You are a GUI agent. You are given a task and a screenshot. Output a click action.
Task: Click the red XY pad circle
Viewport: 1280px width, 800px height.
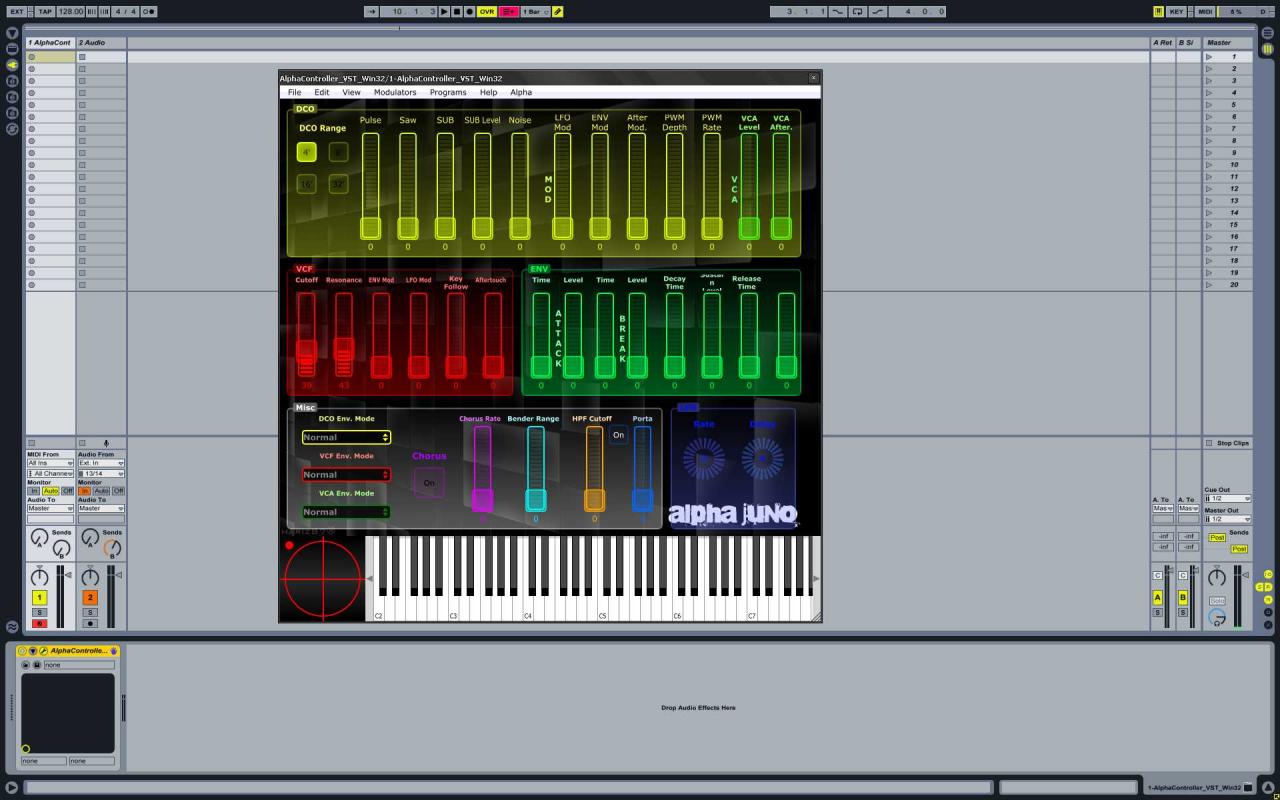[x=322, y=578]
